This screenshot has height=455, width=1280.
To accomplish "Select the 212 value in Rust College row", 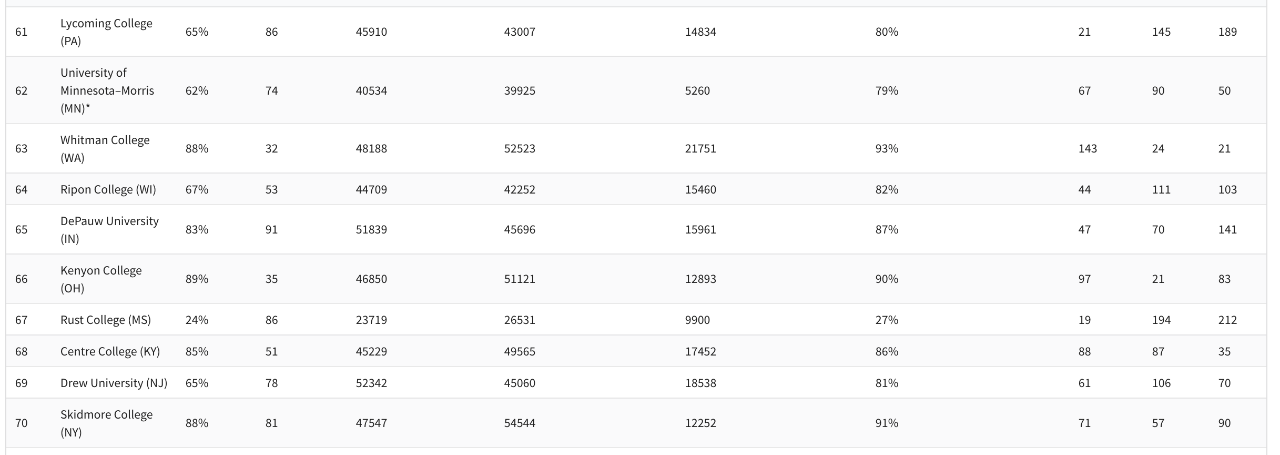I will point(1227,320).
